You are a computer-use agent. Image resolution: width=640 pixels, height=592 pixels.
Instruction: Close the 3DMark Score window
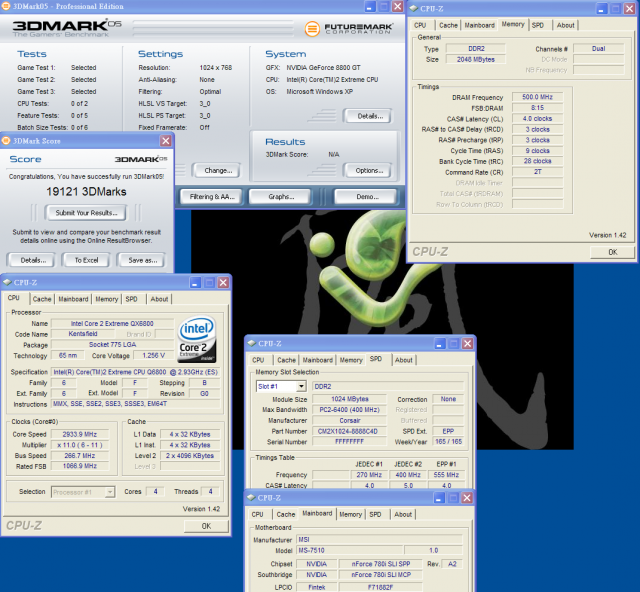point(165,141)
